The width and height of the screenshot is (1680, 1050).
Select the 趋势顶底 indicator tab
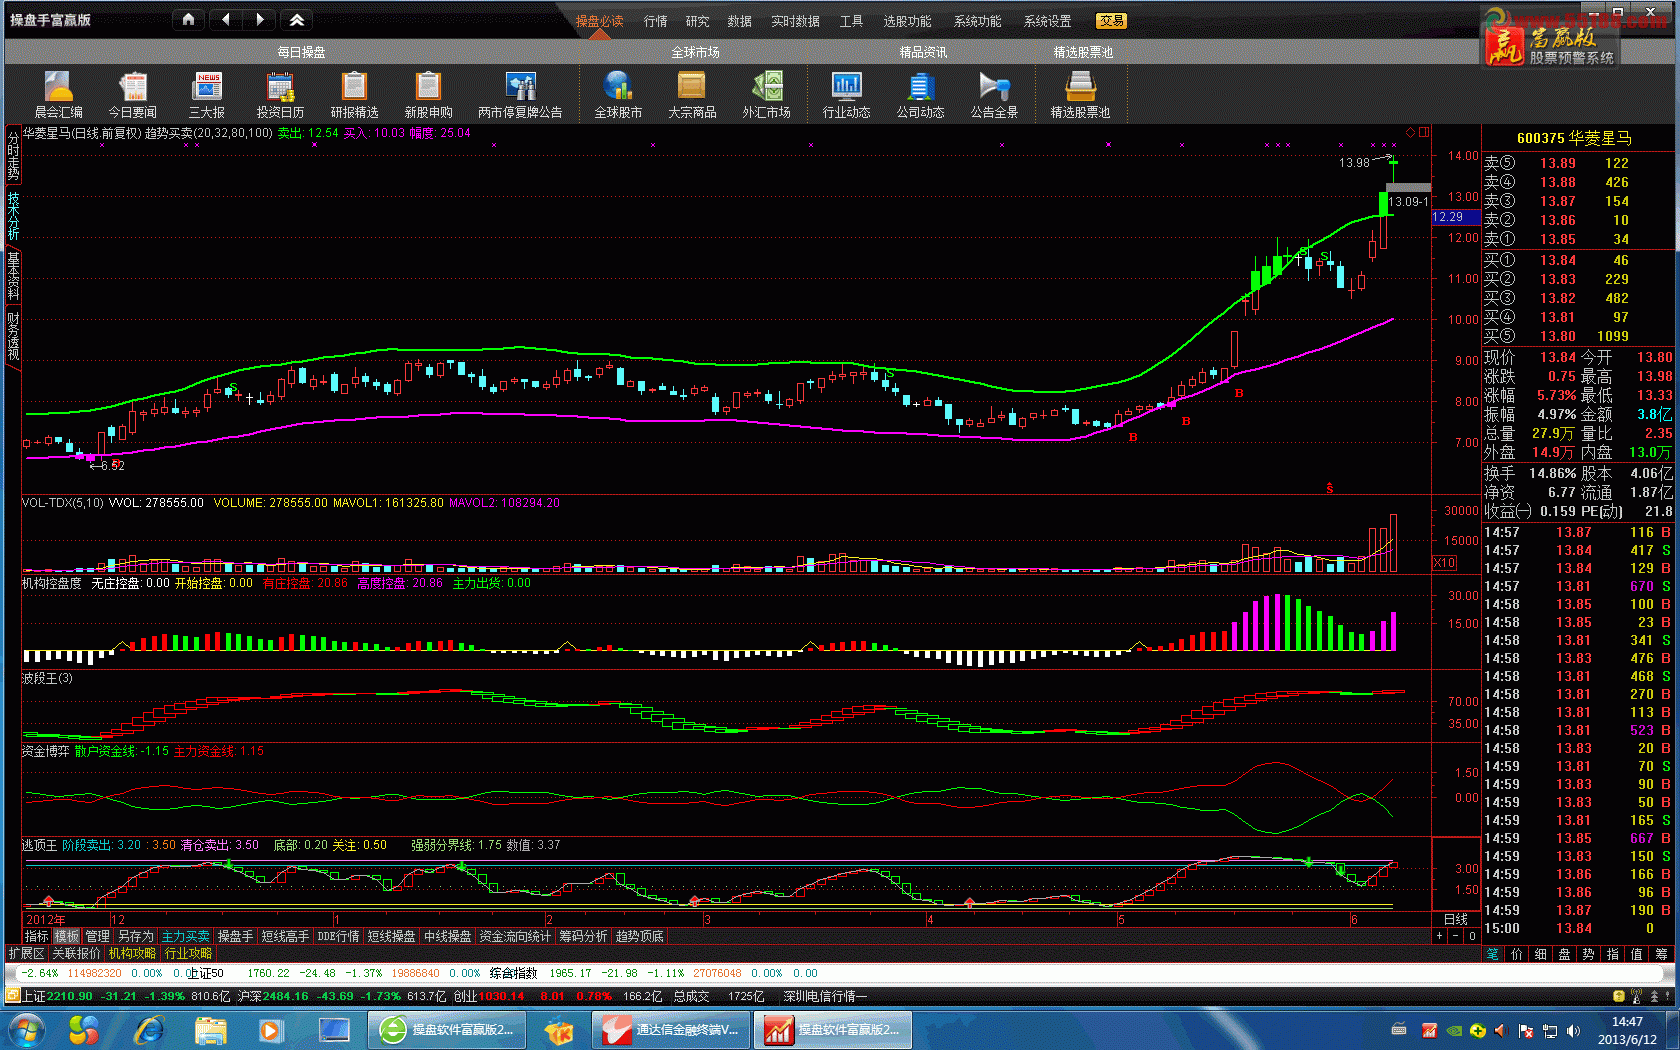point(639,936)
